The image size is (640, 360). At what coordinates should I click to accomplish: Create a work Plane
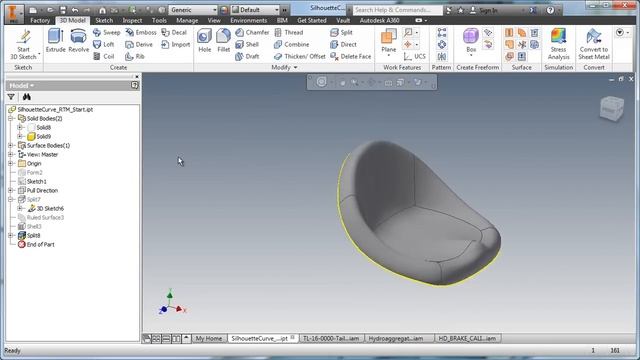pyautogui.click(x=389, y=42)
